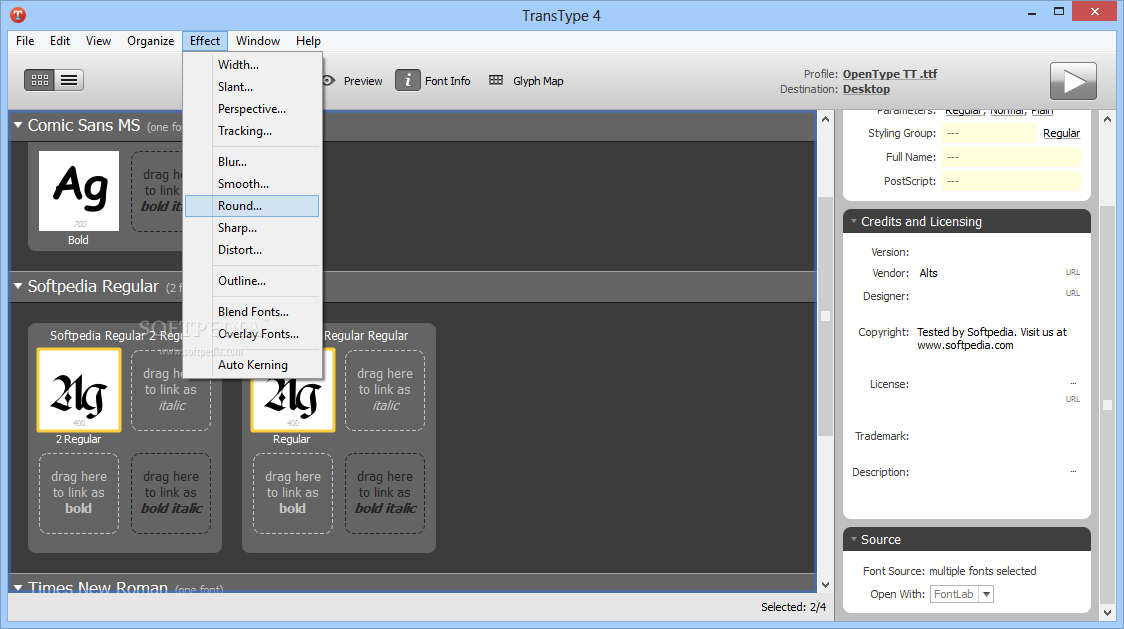Choose Tracking... effect
1124x629 pixels.
click(x=252, y=131)
